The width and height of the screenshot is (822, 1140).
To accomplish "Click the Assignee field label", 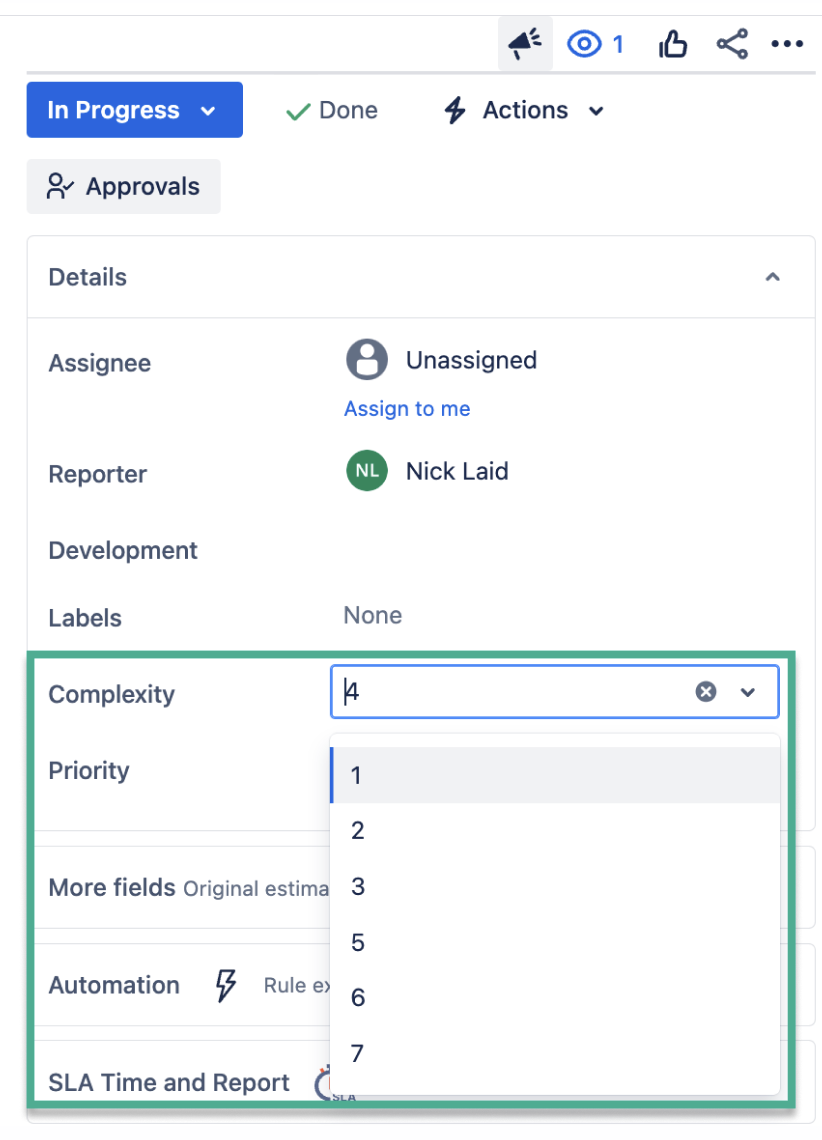I will (x=100, y=363).
